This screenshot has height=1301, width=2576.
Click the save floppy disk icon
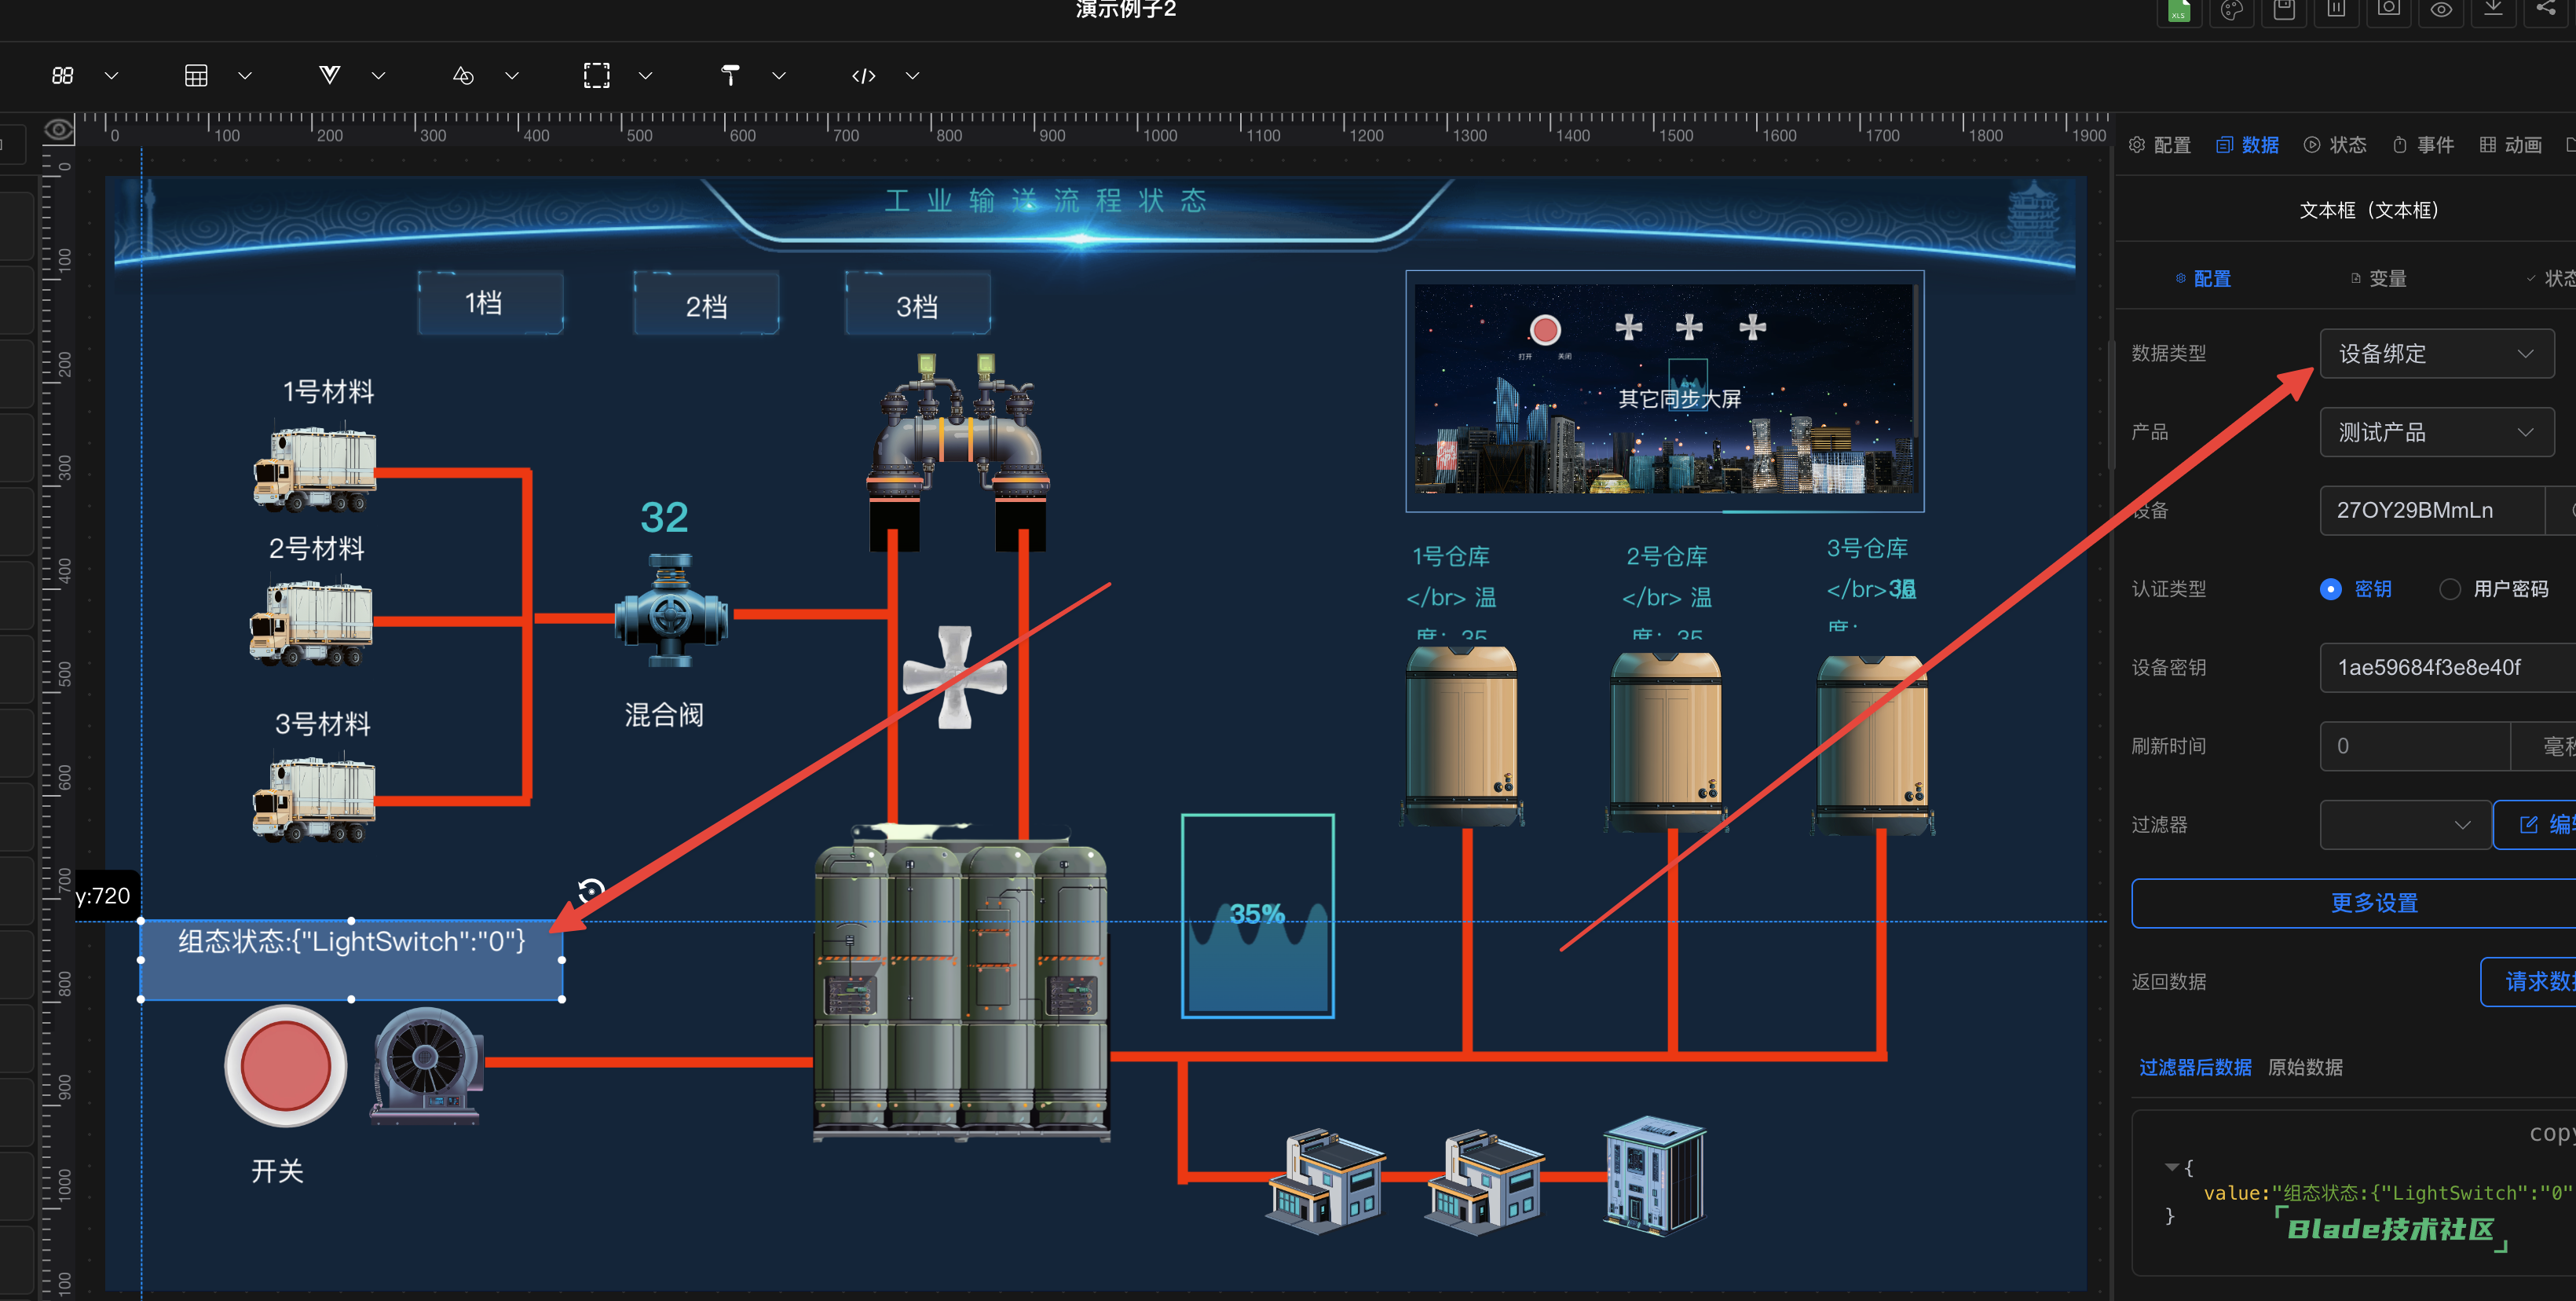pos(2284,10)
